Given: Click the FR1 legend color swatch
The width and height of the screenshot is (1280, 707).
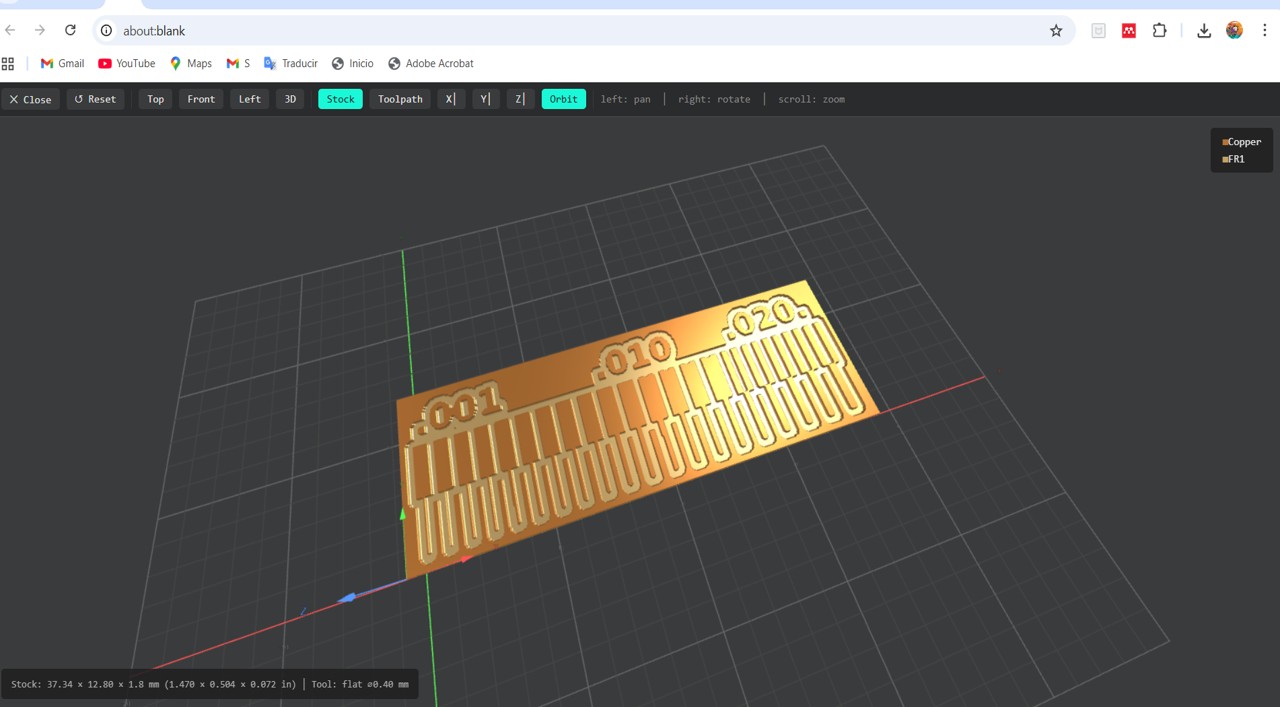Looking at the screenshot, I should click(1225, 159).
